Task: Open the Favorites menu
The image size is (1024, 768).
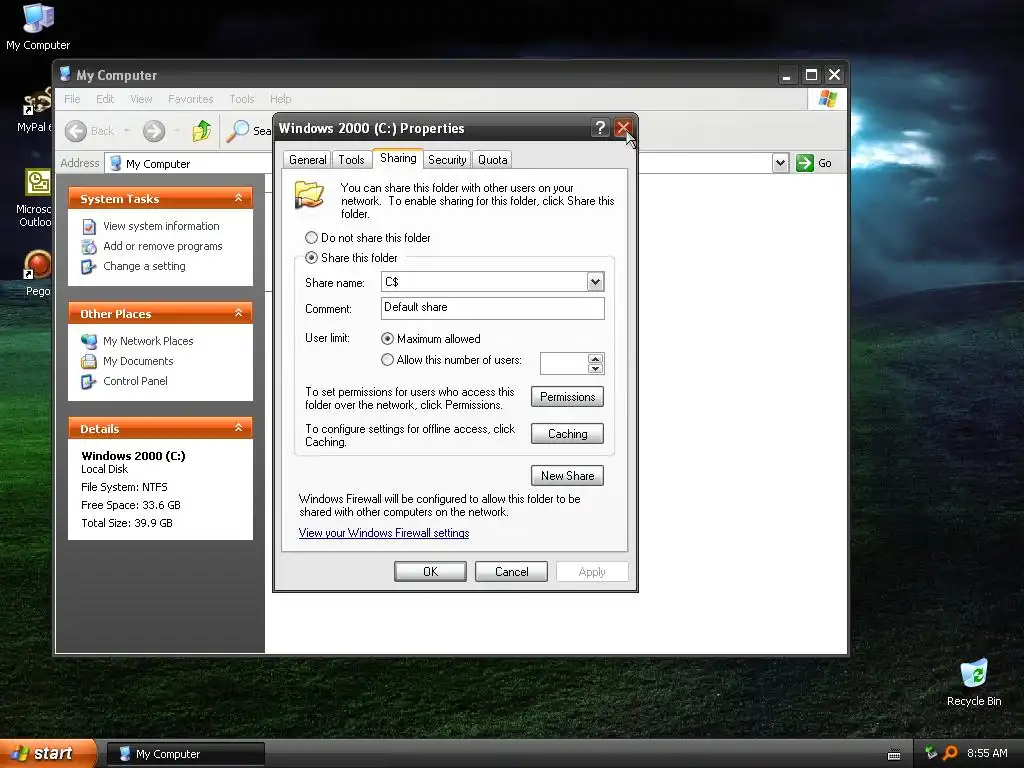Action: click(191, 99)
